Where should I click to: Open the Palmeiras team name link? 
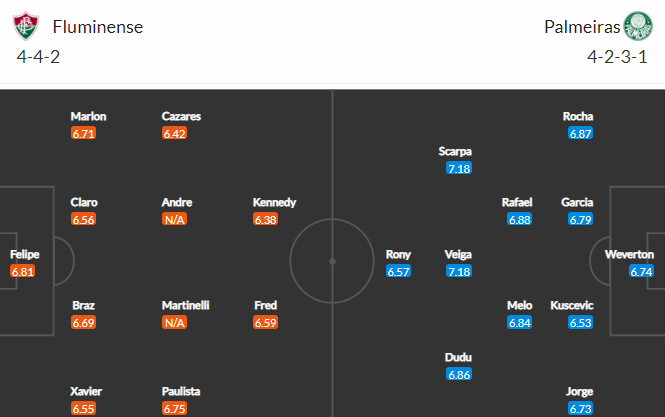tap(582, 27)
